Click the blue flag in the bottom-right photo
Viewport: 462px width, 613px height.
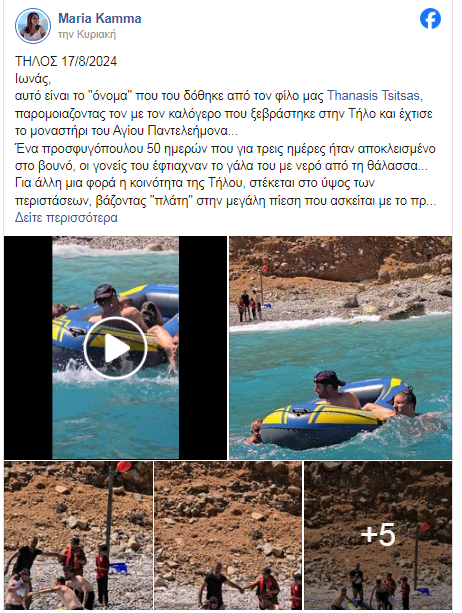423,591
